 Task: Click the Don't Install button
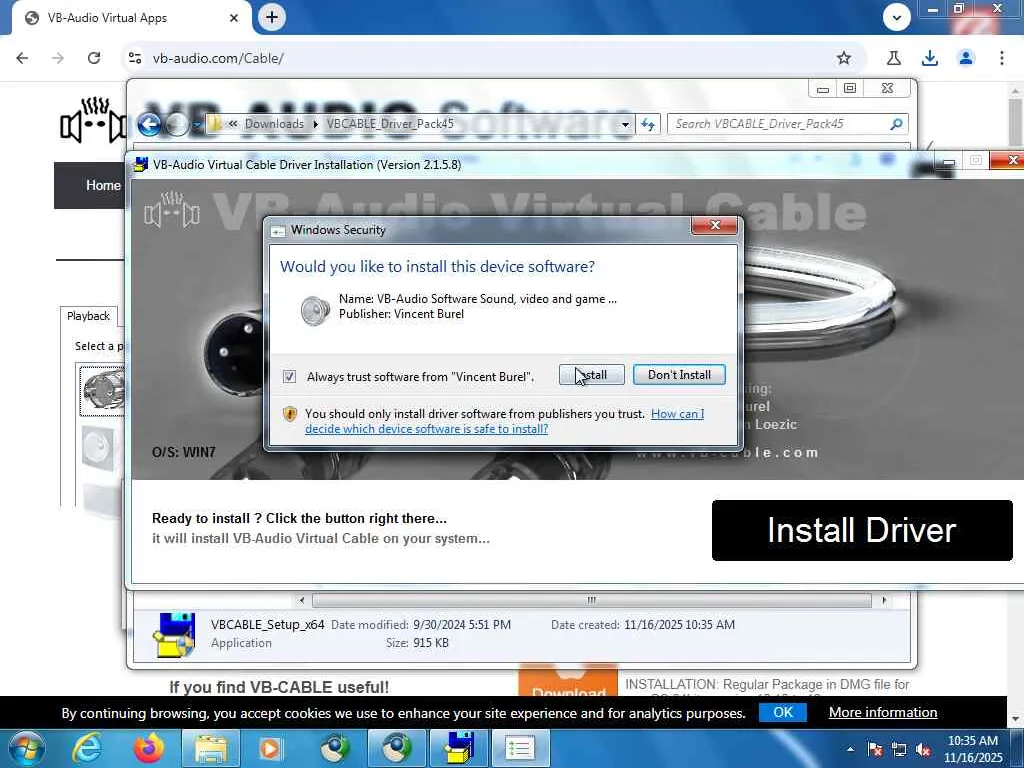pos(679,375)
